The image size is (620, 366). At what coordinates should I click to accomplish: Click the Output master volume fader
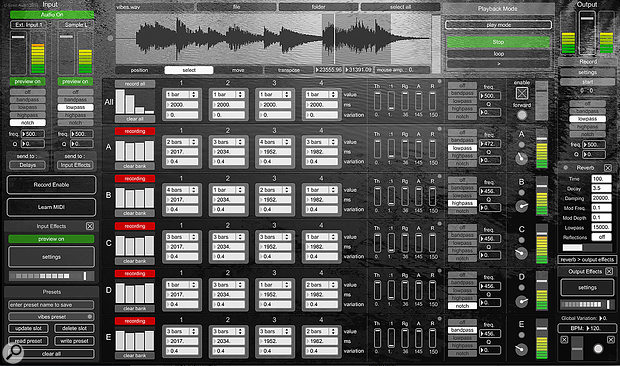587,33
